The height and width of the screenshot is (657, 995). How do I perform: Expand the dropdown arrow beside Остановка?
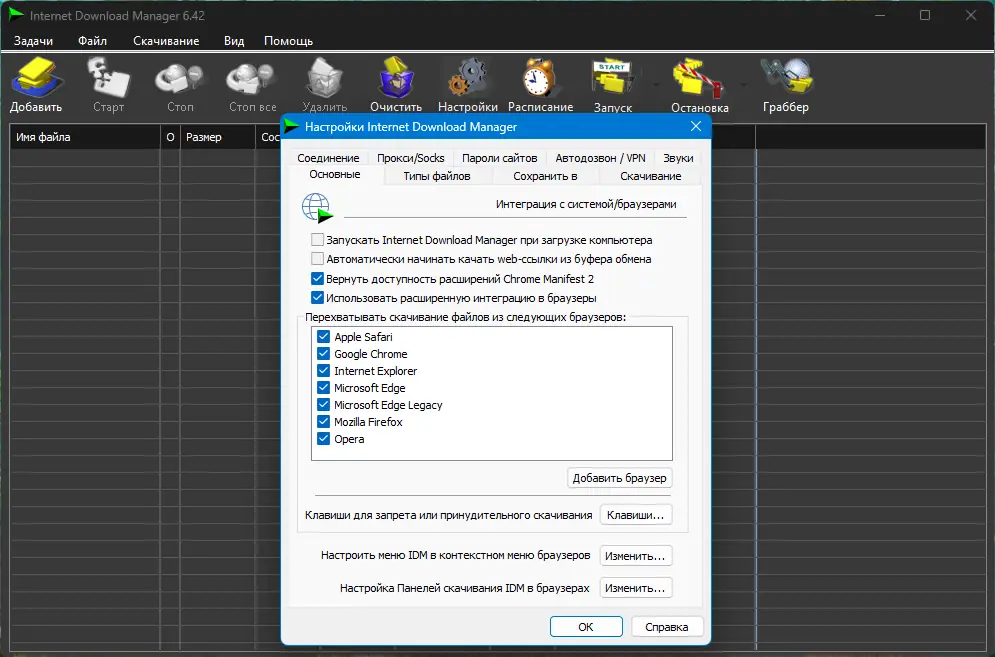(742, 84)
